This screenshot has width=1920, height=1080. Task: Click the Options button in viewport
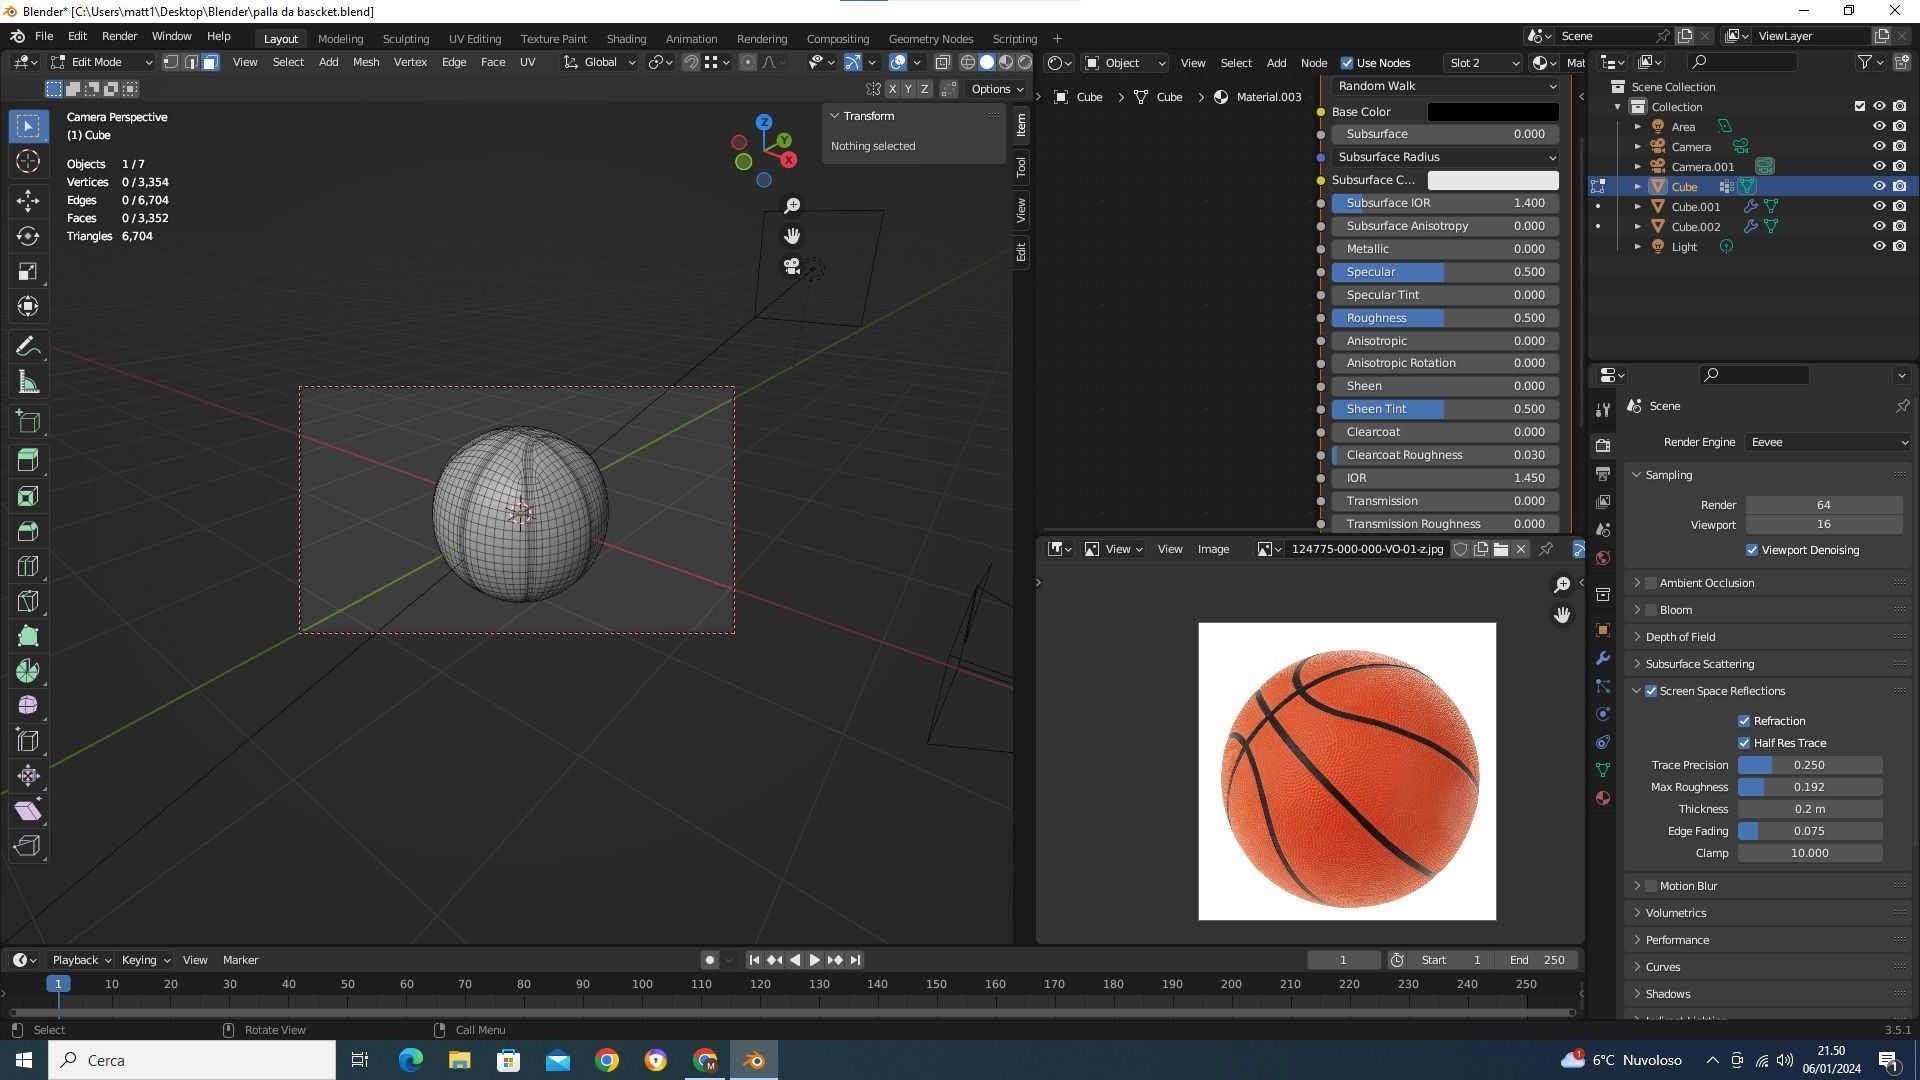(997, 89)
